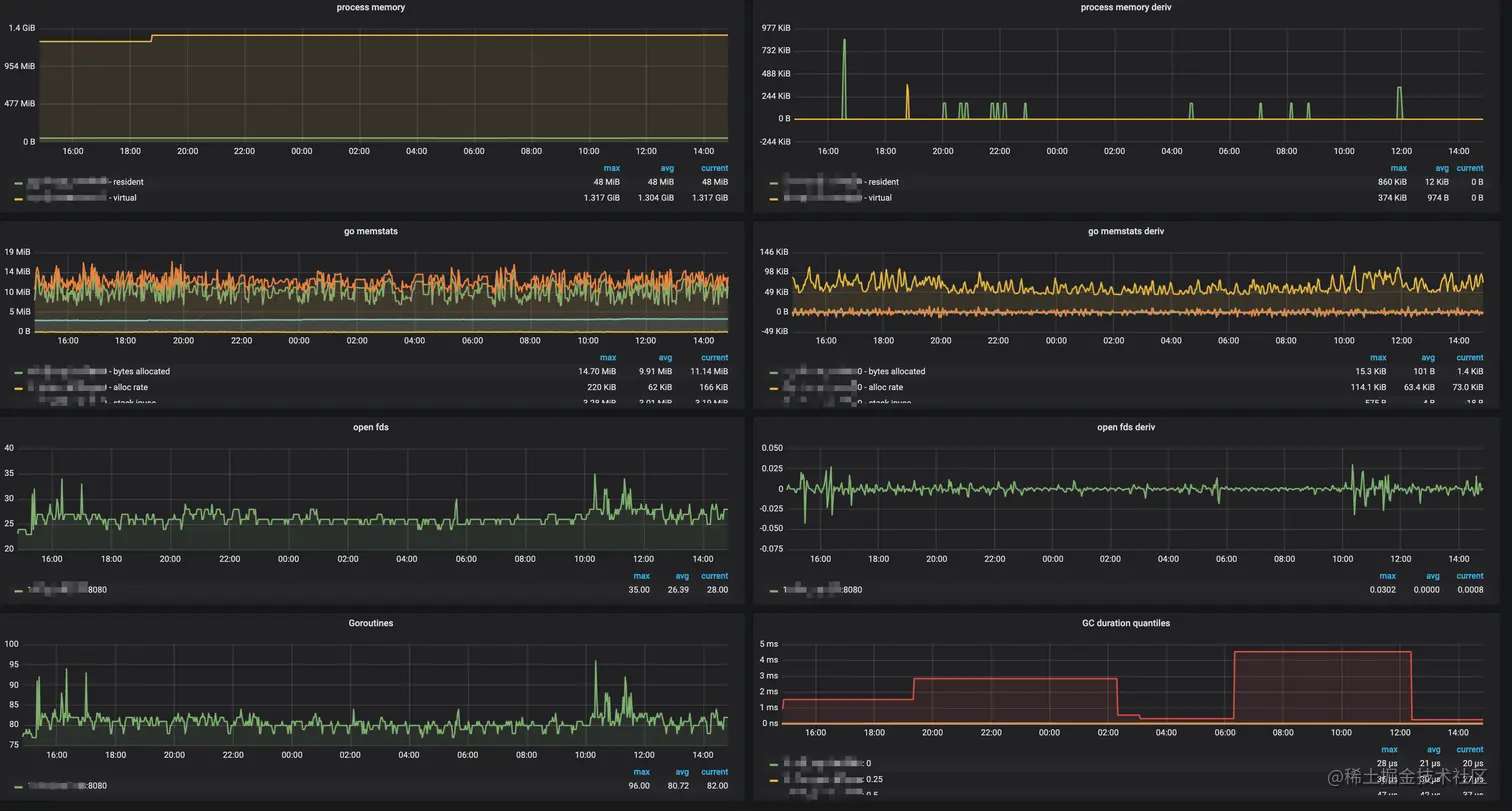Toggle the :8080 series in Goroutines legend
The height and width of the screenshot is (811, 1512).
tap(66, 786)
